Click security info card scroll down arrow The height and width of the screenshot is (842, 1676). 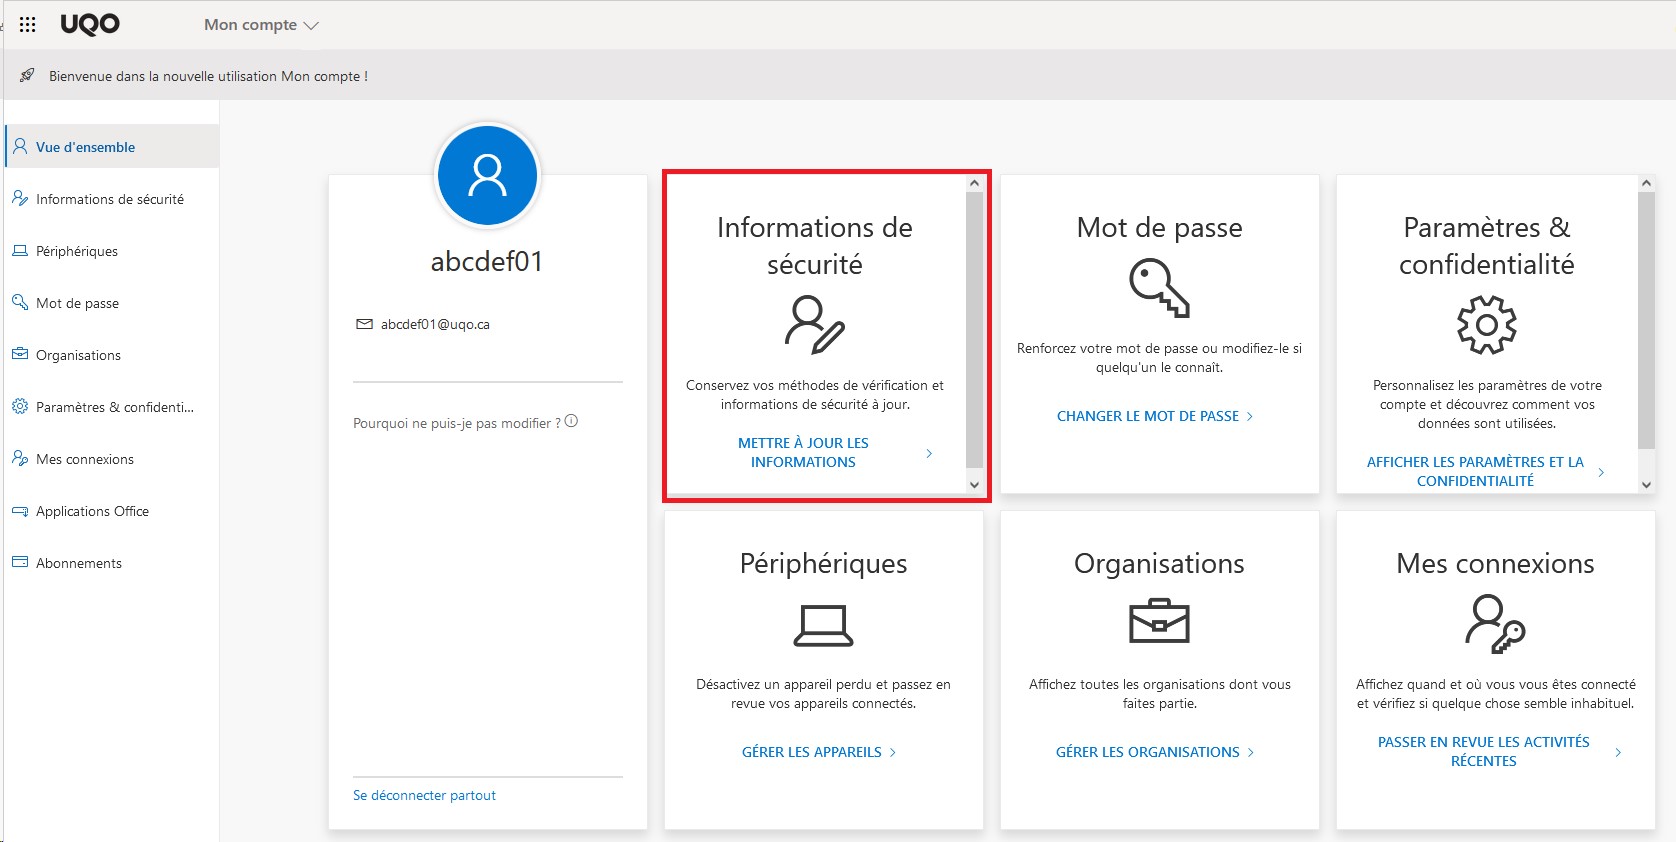974,485
